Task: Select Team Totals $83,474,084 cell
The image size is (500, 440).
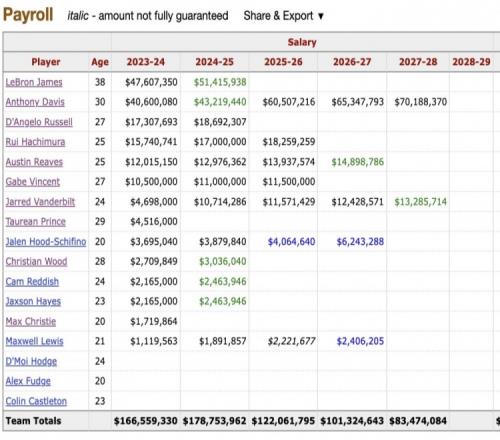Action: pos(418,421)
